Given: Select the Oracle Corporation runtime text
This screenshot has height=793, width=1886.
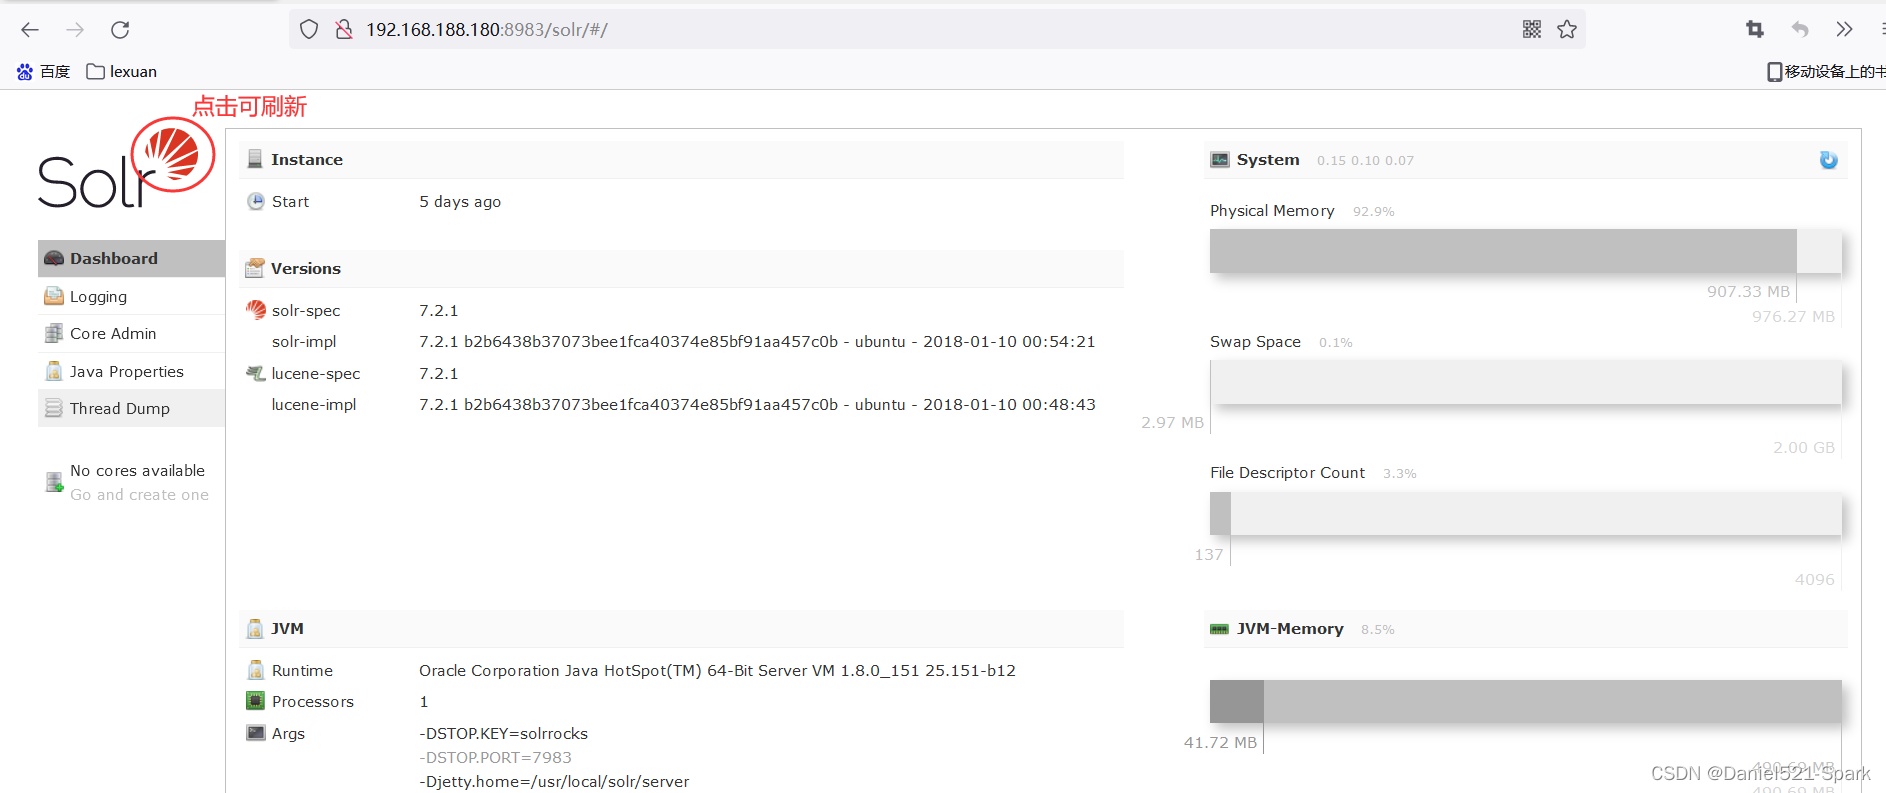Looking at the screenshot, I should tap(717, 671).
